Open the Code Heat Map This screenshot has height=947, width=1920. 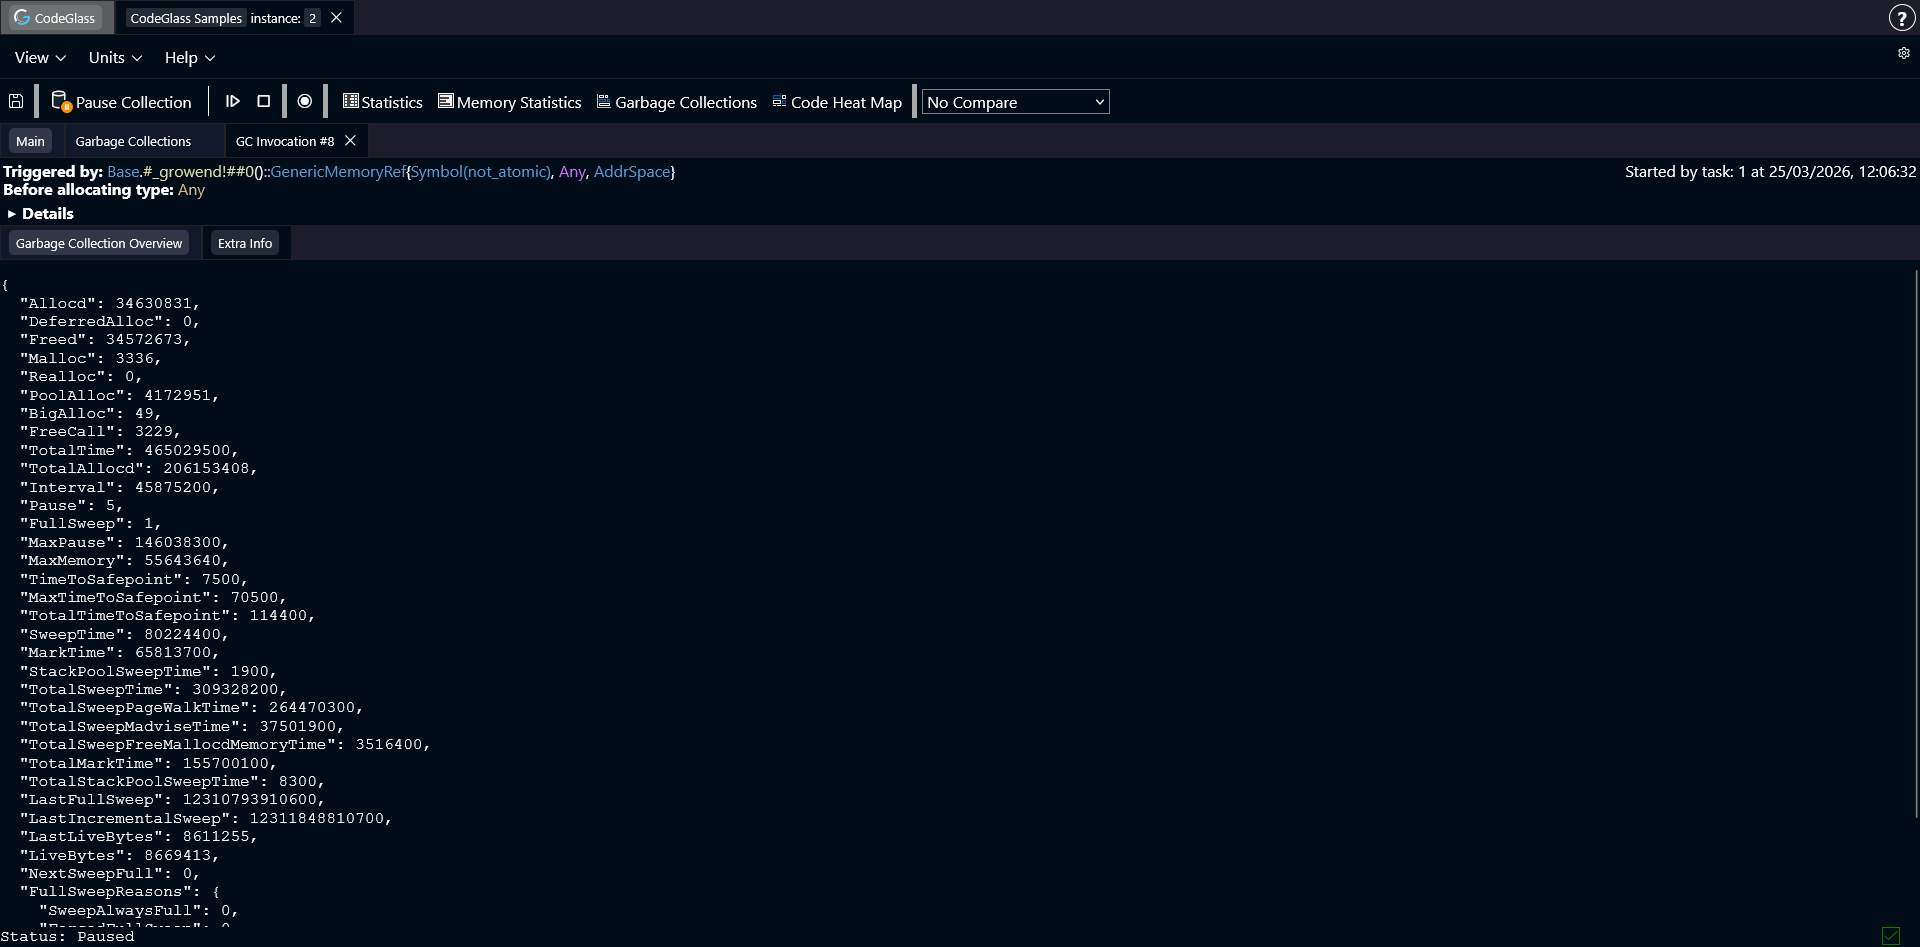[x=836, y=102]
